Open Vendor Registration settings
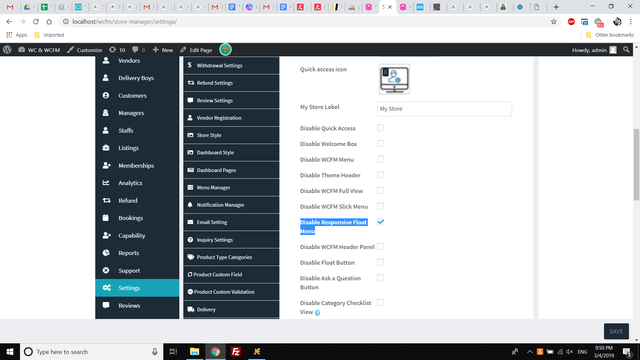 [231, 118]
